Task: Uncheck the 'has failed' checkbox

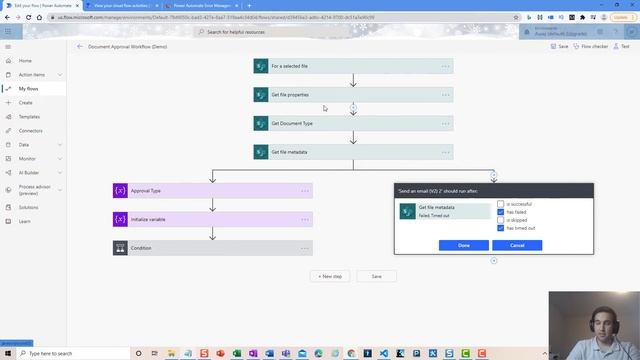Action: pyautogui.click(x=500, y=212)
